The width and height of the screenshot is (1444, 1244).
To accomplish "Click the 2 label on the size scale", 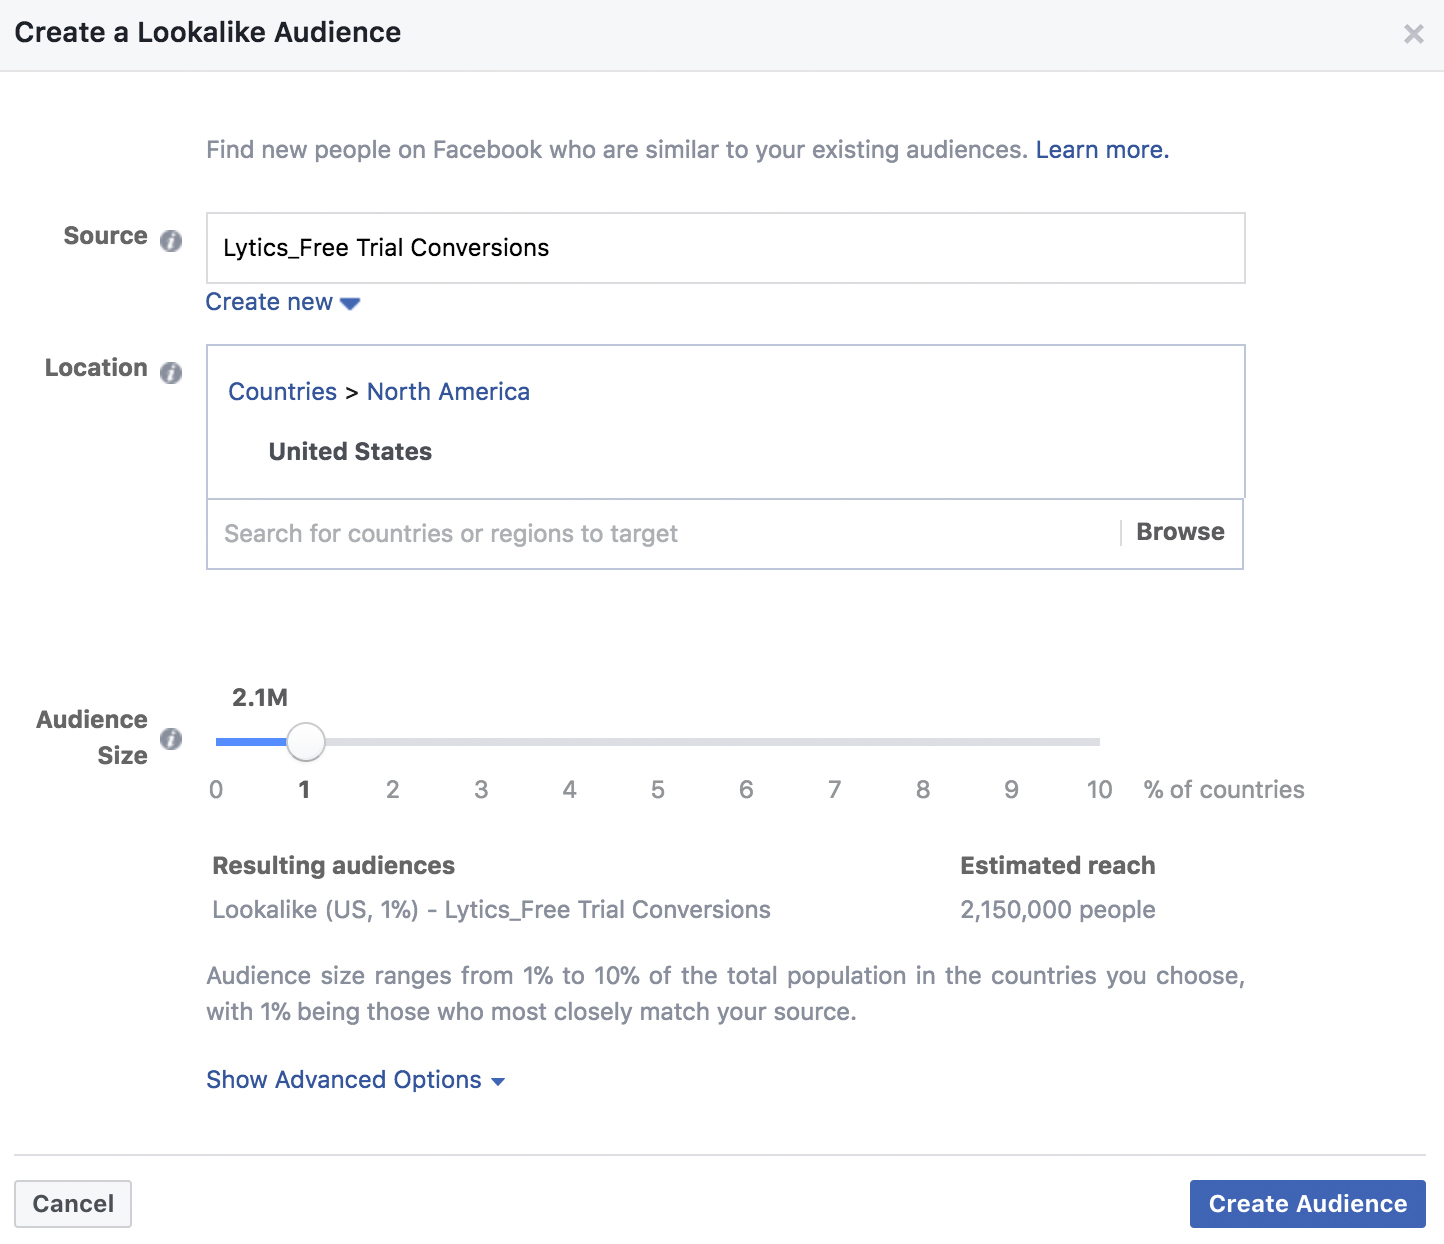I will [393, 790].
